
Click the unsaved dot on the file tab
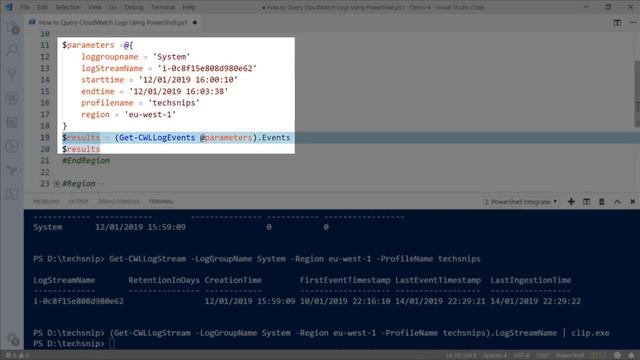[x=195, y=22]
